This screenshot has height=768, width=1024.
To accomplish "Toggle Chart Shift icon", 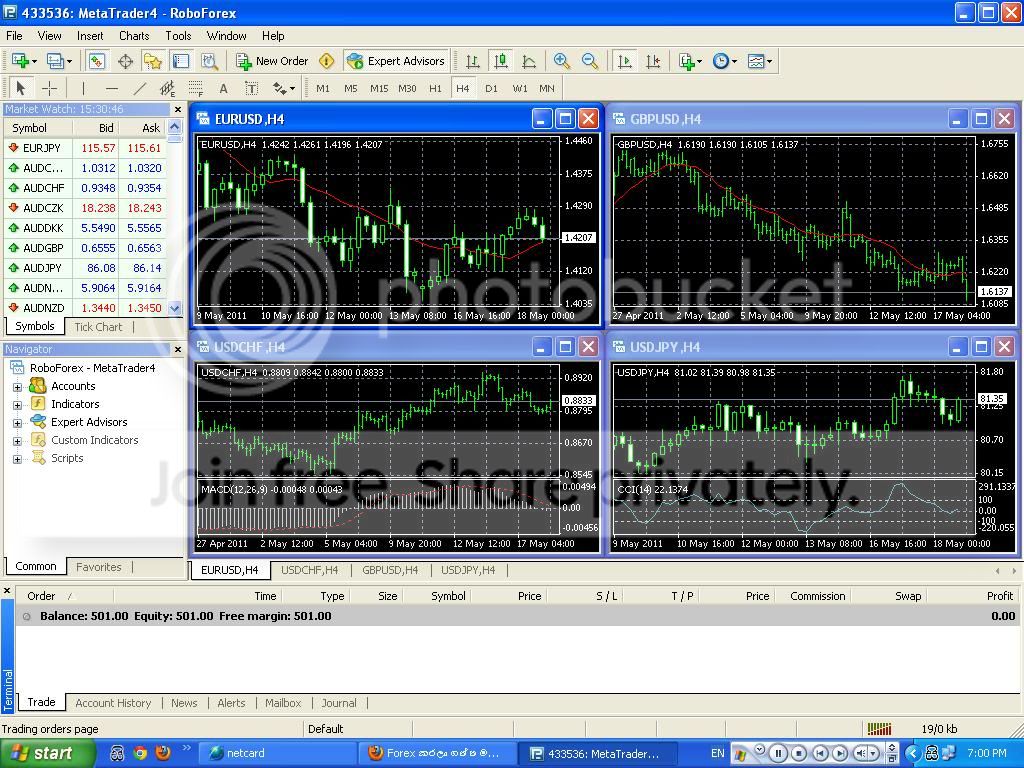I will [653, 61].
